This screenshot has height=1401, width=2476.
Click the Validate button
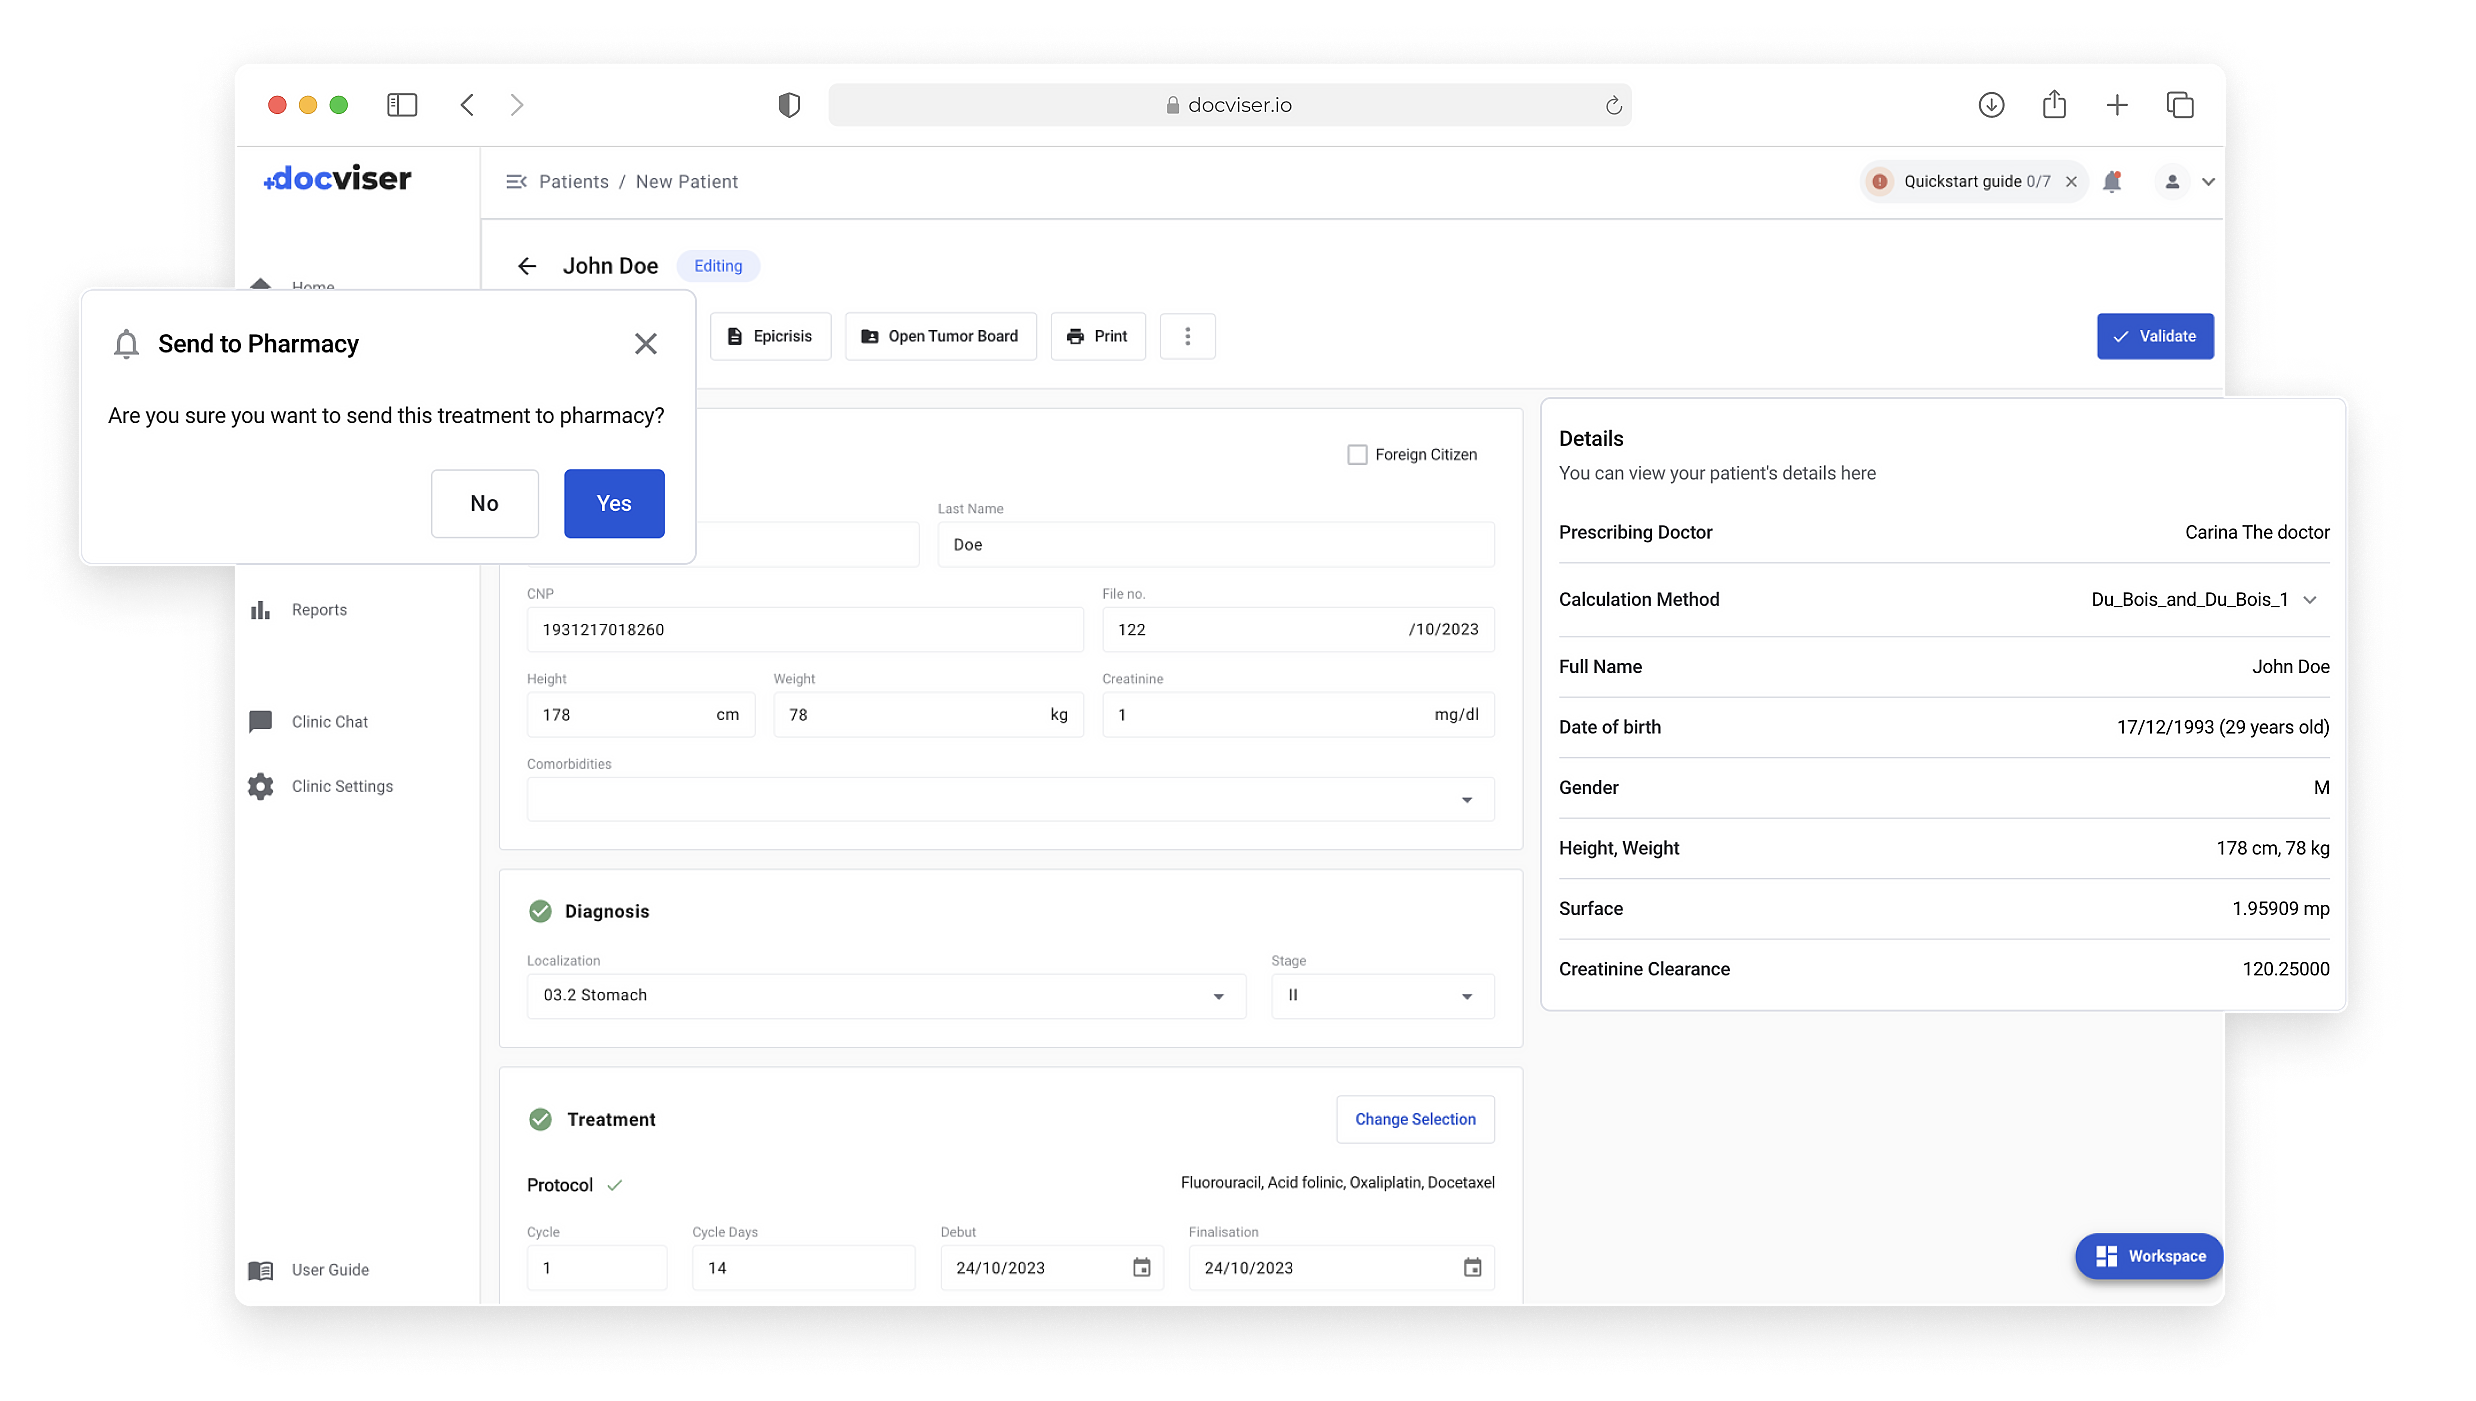tap(2155, 337)
